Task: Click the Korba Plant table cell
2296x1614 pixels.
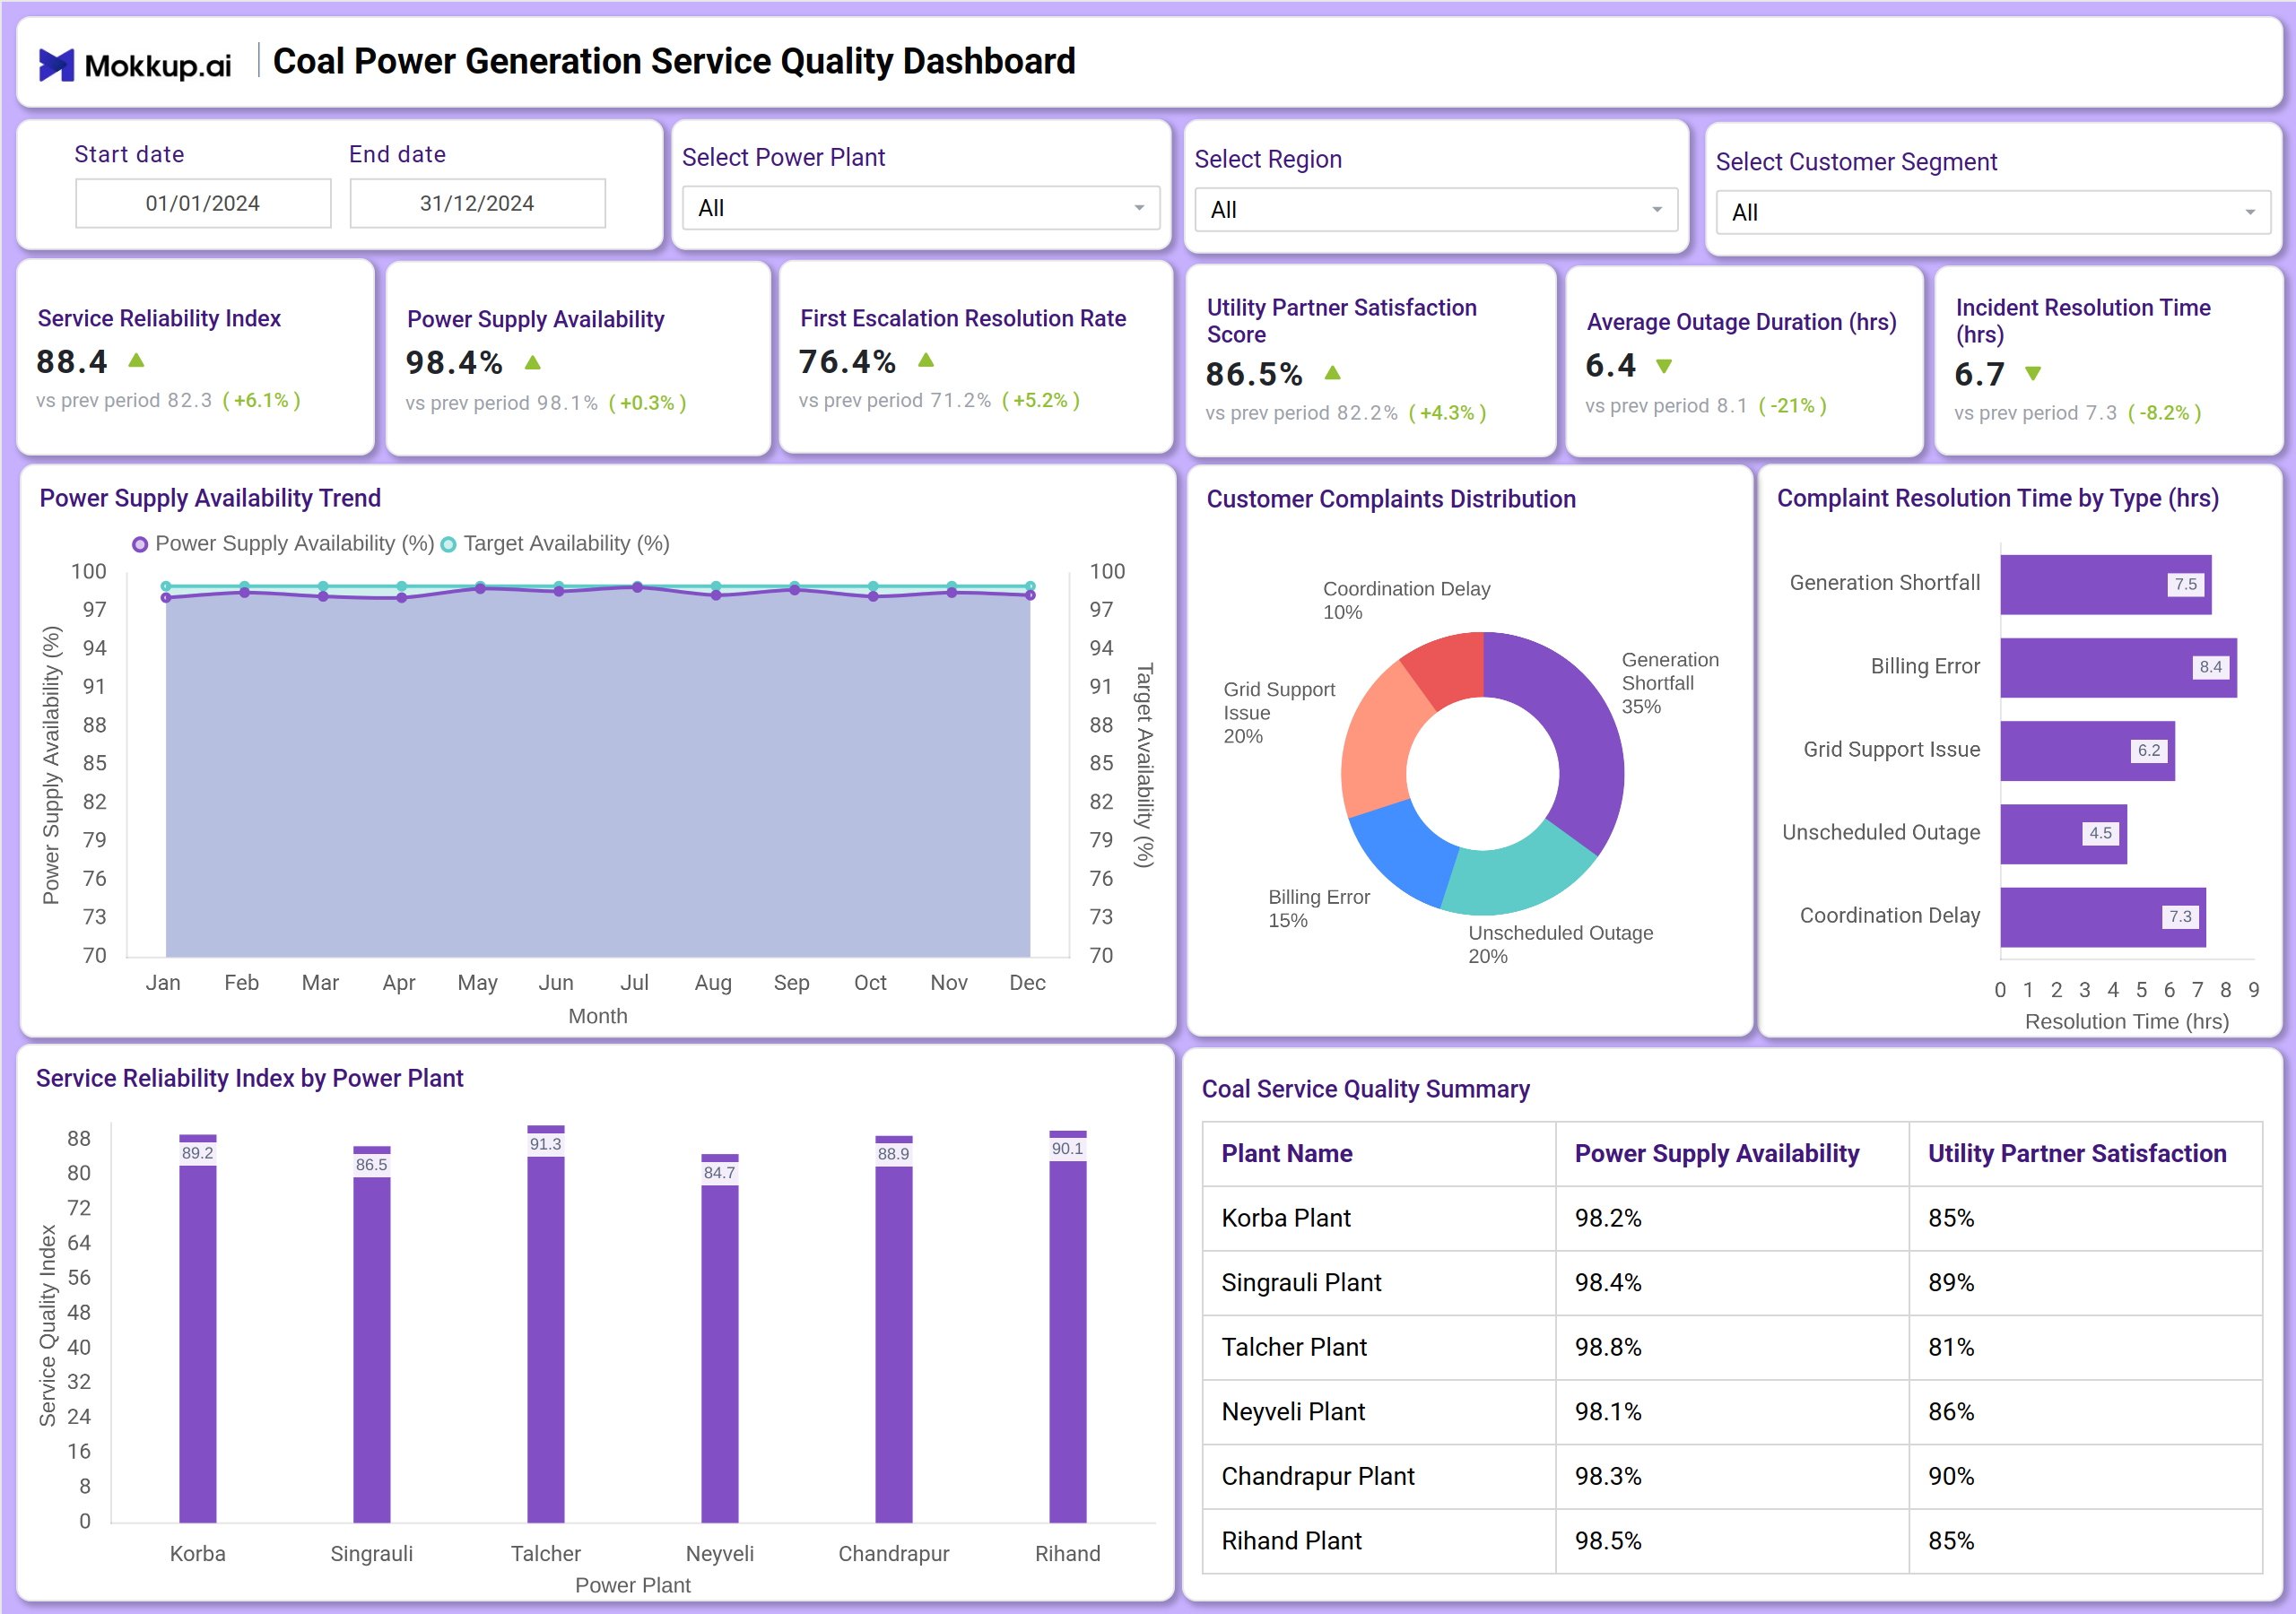Action: coord(1379,1218)
